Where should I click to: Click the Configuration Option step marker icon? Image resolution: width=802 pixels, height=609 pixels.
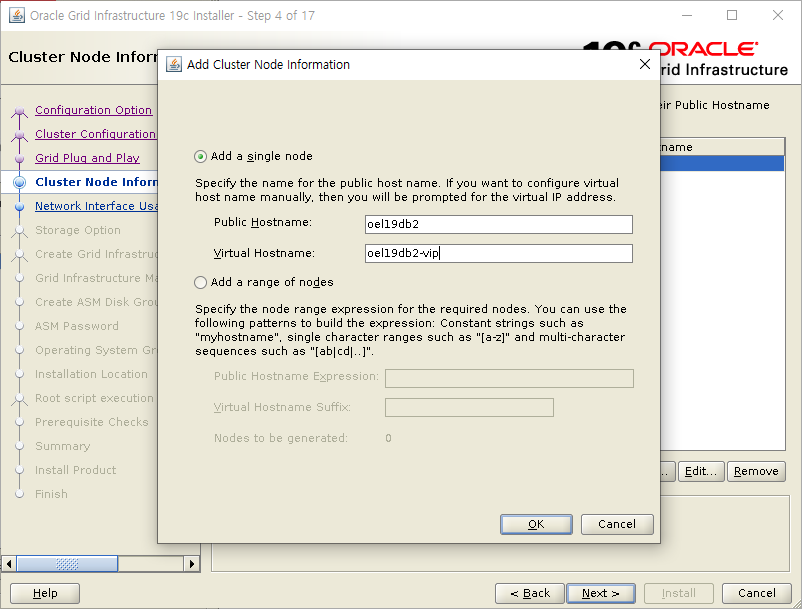tap(19, 110)
